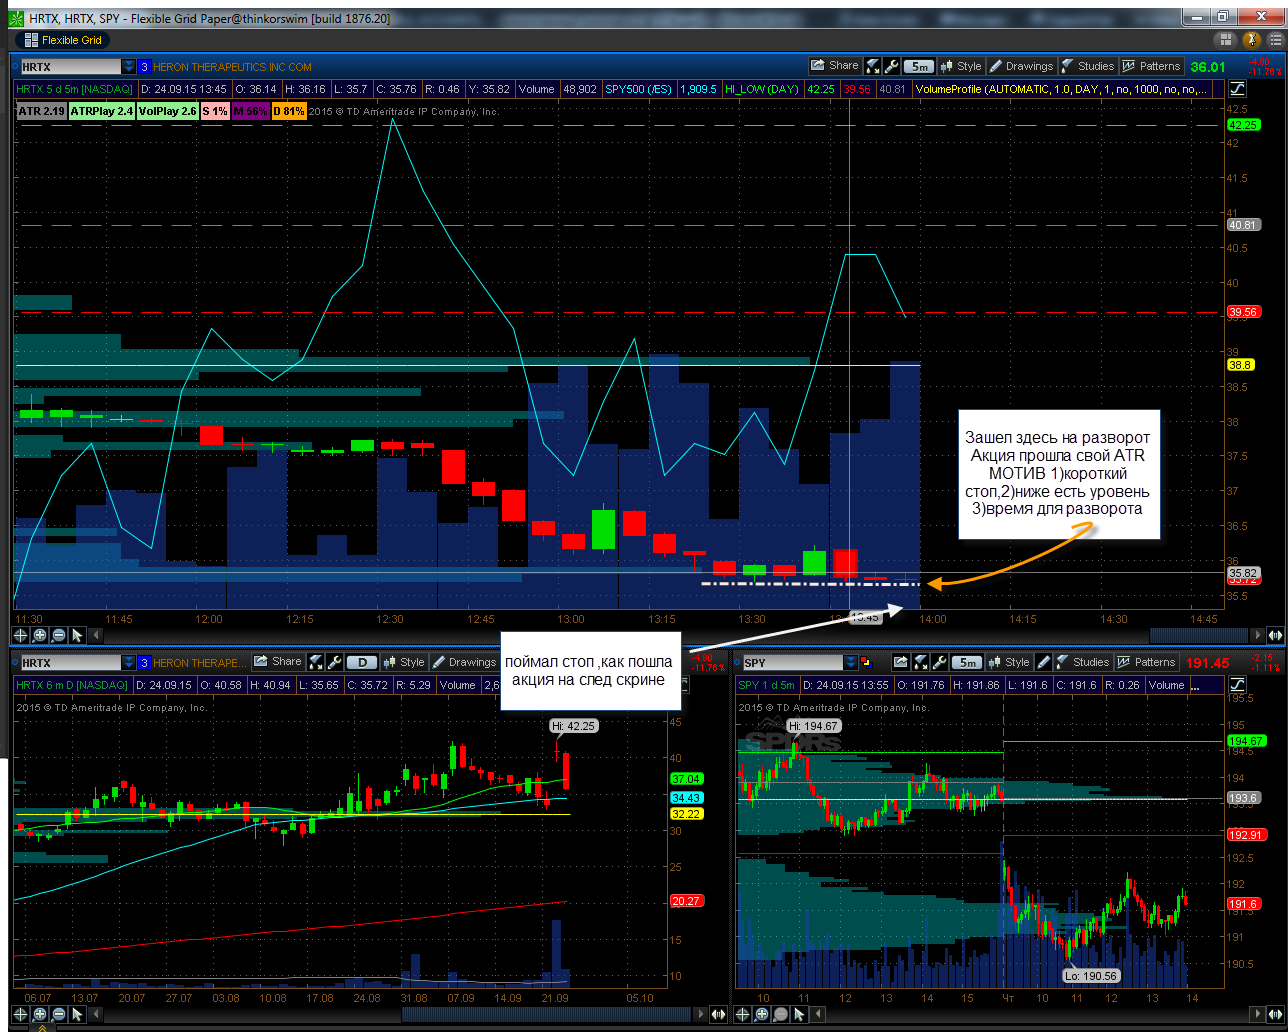Select HI_LOW (DAY) study label

click(762, 89)
